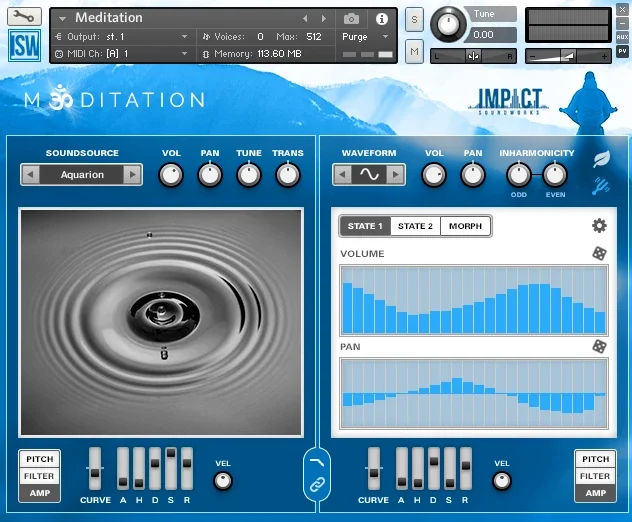Open the Aquarion soundsource selector
The height and width of the screenshot is (522, 632).
[x=81, y=175]
